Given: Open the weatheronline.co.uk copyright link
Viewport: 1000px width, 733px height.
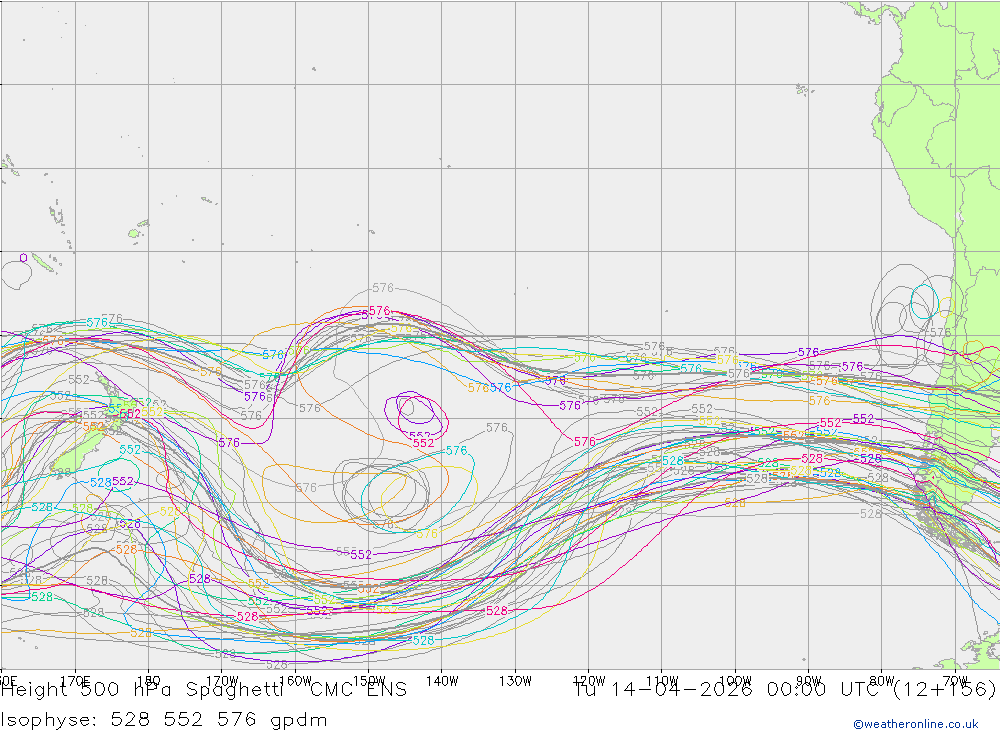Looking at the screenshot, I should [x=916, y=724].
